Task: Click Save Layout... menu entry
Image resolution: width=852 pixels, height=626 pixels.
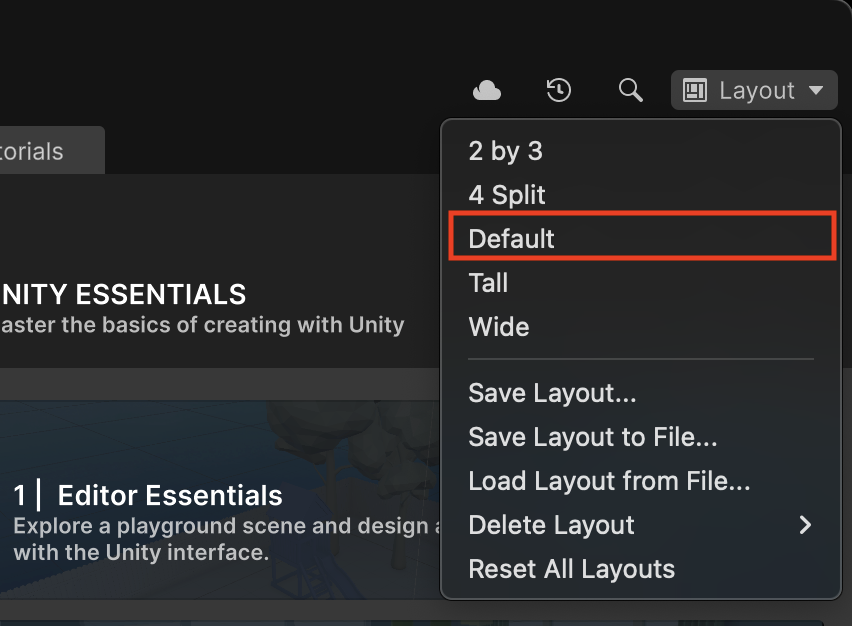Action: (x=552, y=393)
